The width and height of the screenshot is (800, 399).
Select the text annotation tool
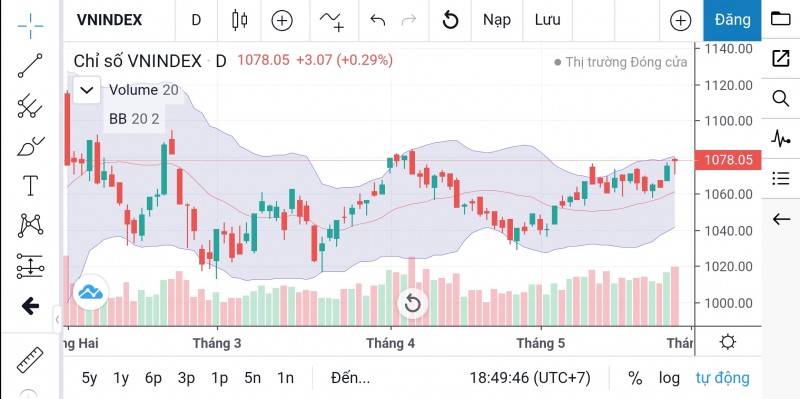click(x=31, y=185)
